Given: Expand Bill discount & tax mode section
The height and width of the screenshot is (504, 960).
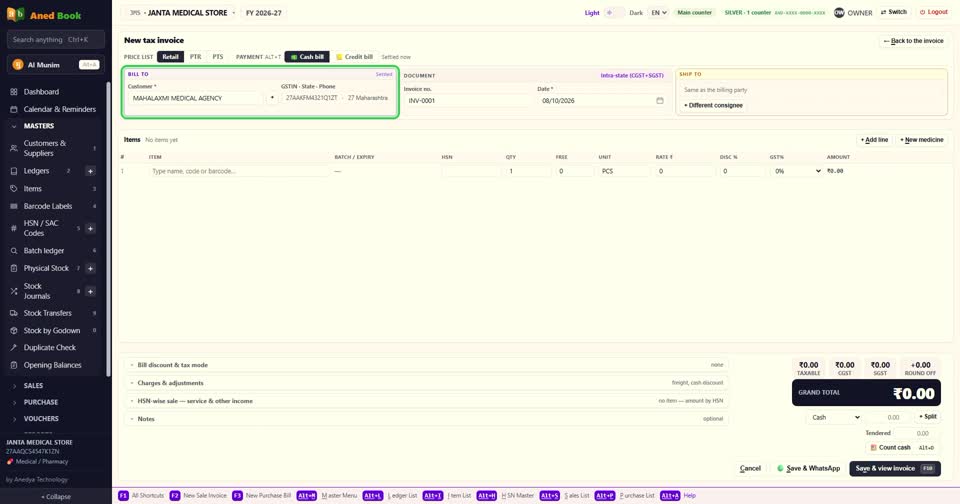Looking at the screenshot, I should (426, 365).
